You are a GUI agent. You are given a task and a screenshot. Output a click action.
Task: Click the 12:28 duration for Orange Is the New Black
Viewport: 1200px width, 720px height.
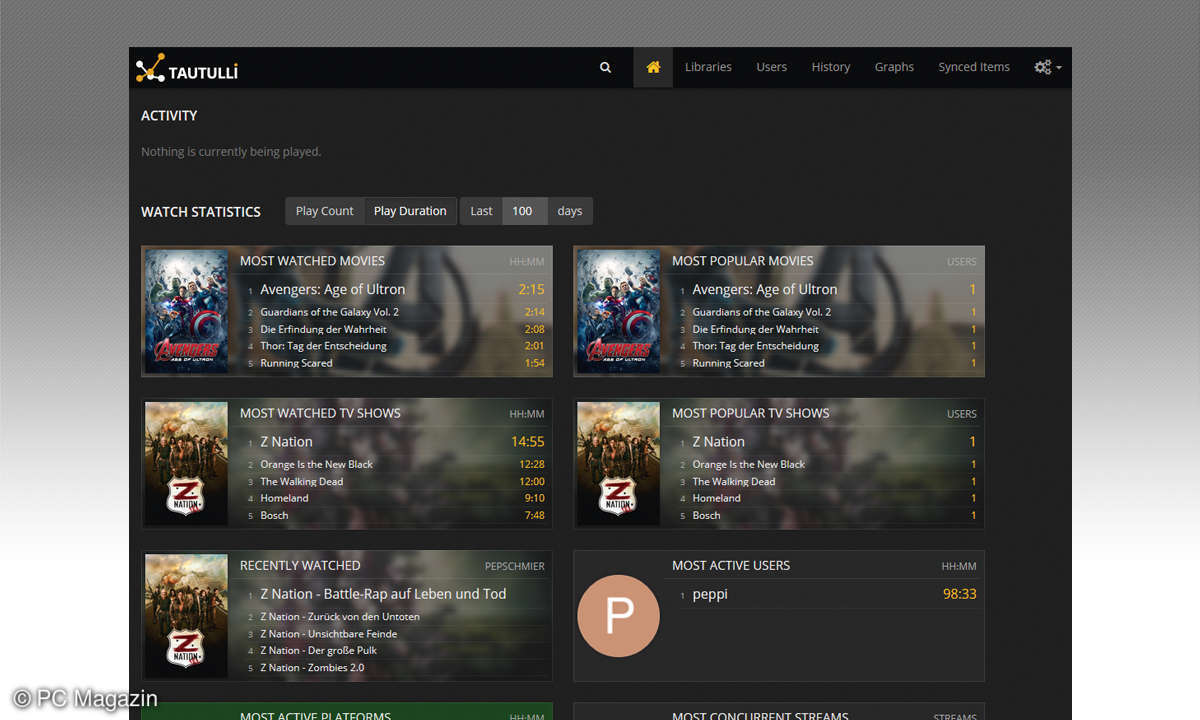[x=532, y=464]
